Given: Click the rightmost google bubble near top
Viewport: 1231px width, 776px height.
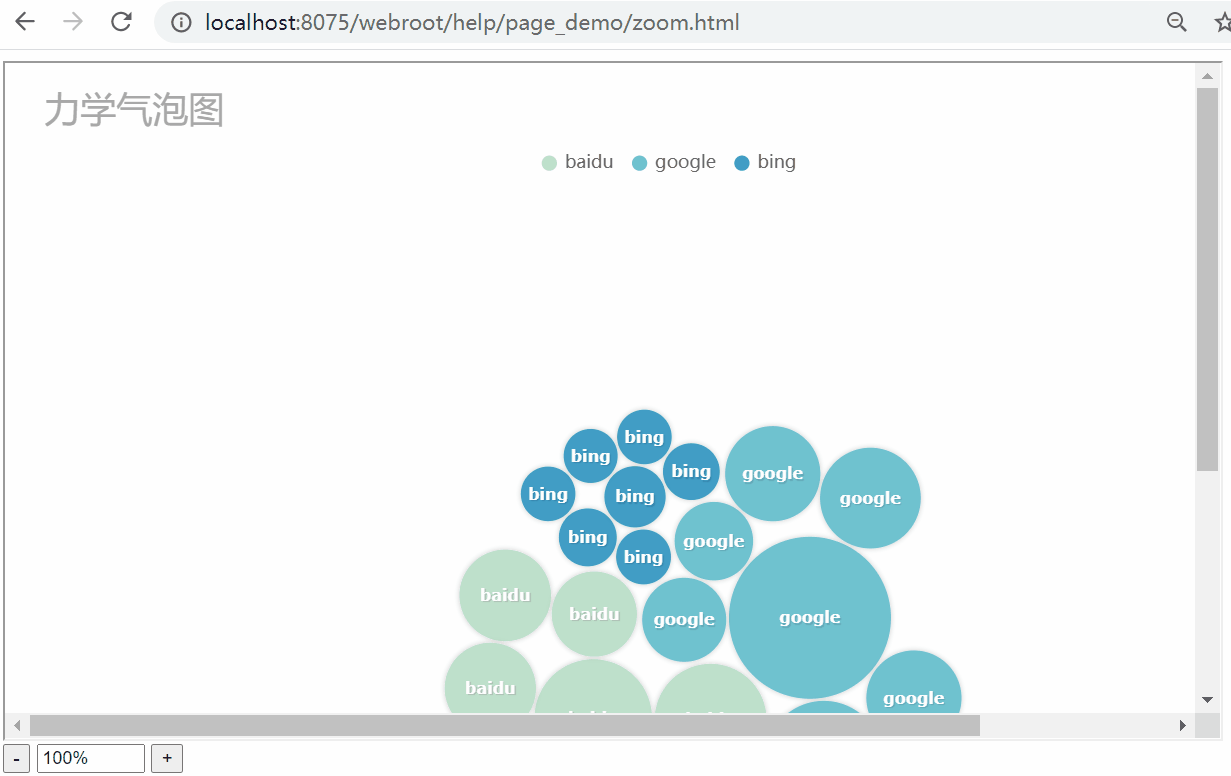Looking at the screenshot, I should tap(870, 498).
